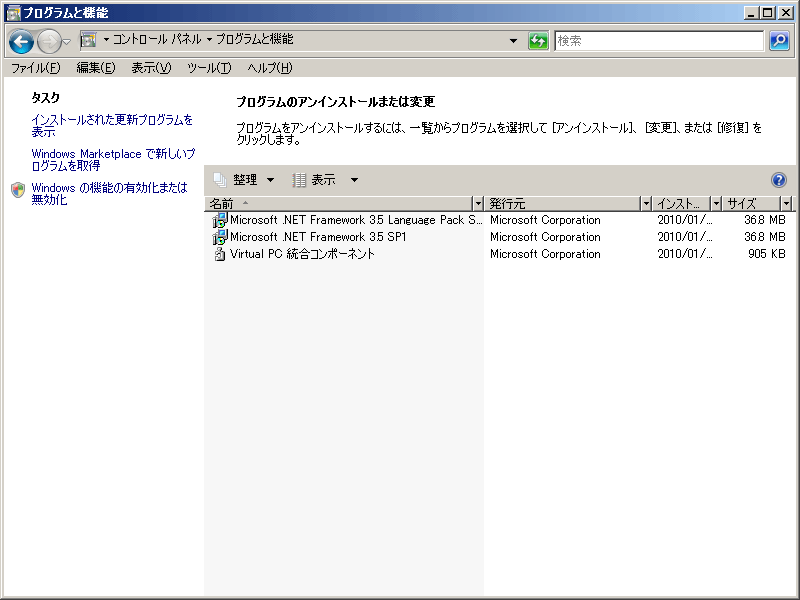800x600 pixels.
Task: Open インストールされた更新プログラムを表示 link
Action: (x=112, y=126)
